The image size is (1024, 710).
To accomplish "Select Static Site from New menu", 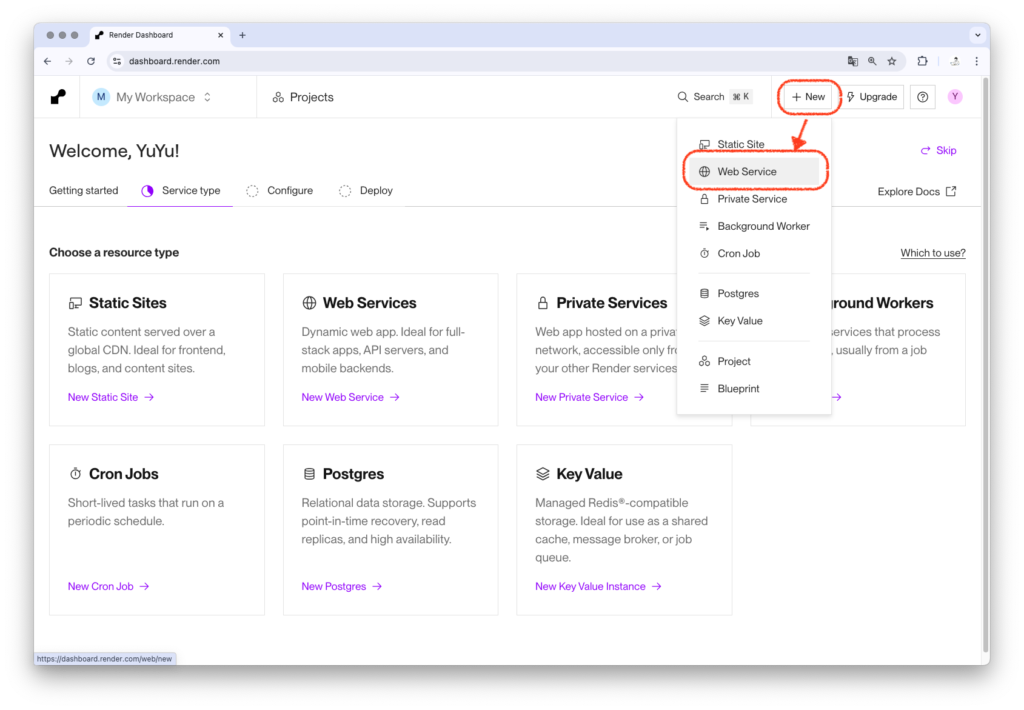I will click(754, 144).
